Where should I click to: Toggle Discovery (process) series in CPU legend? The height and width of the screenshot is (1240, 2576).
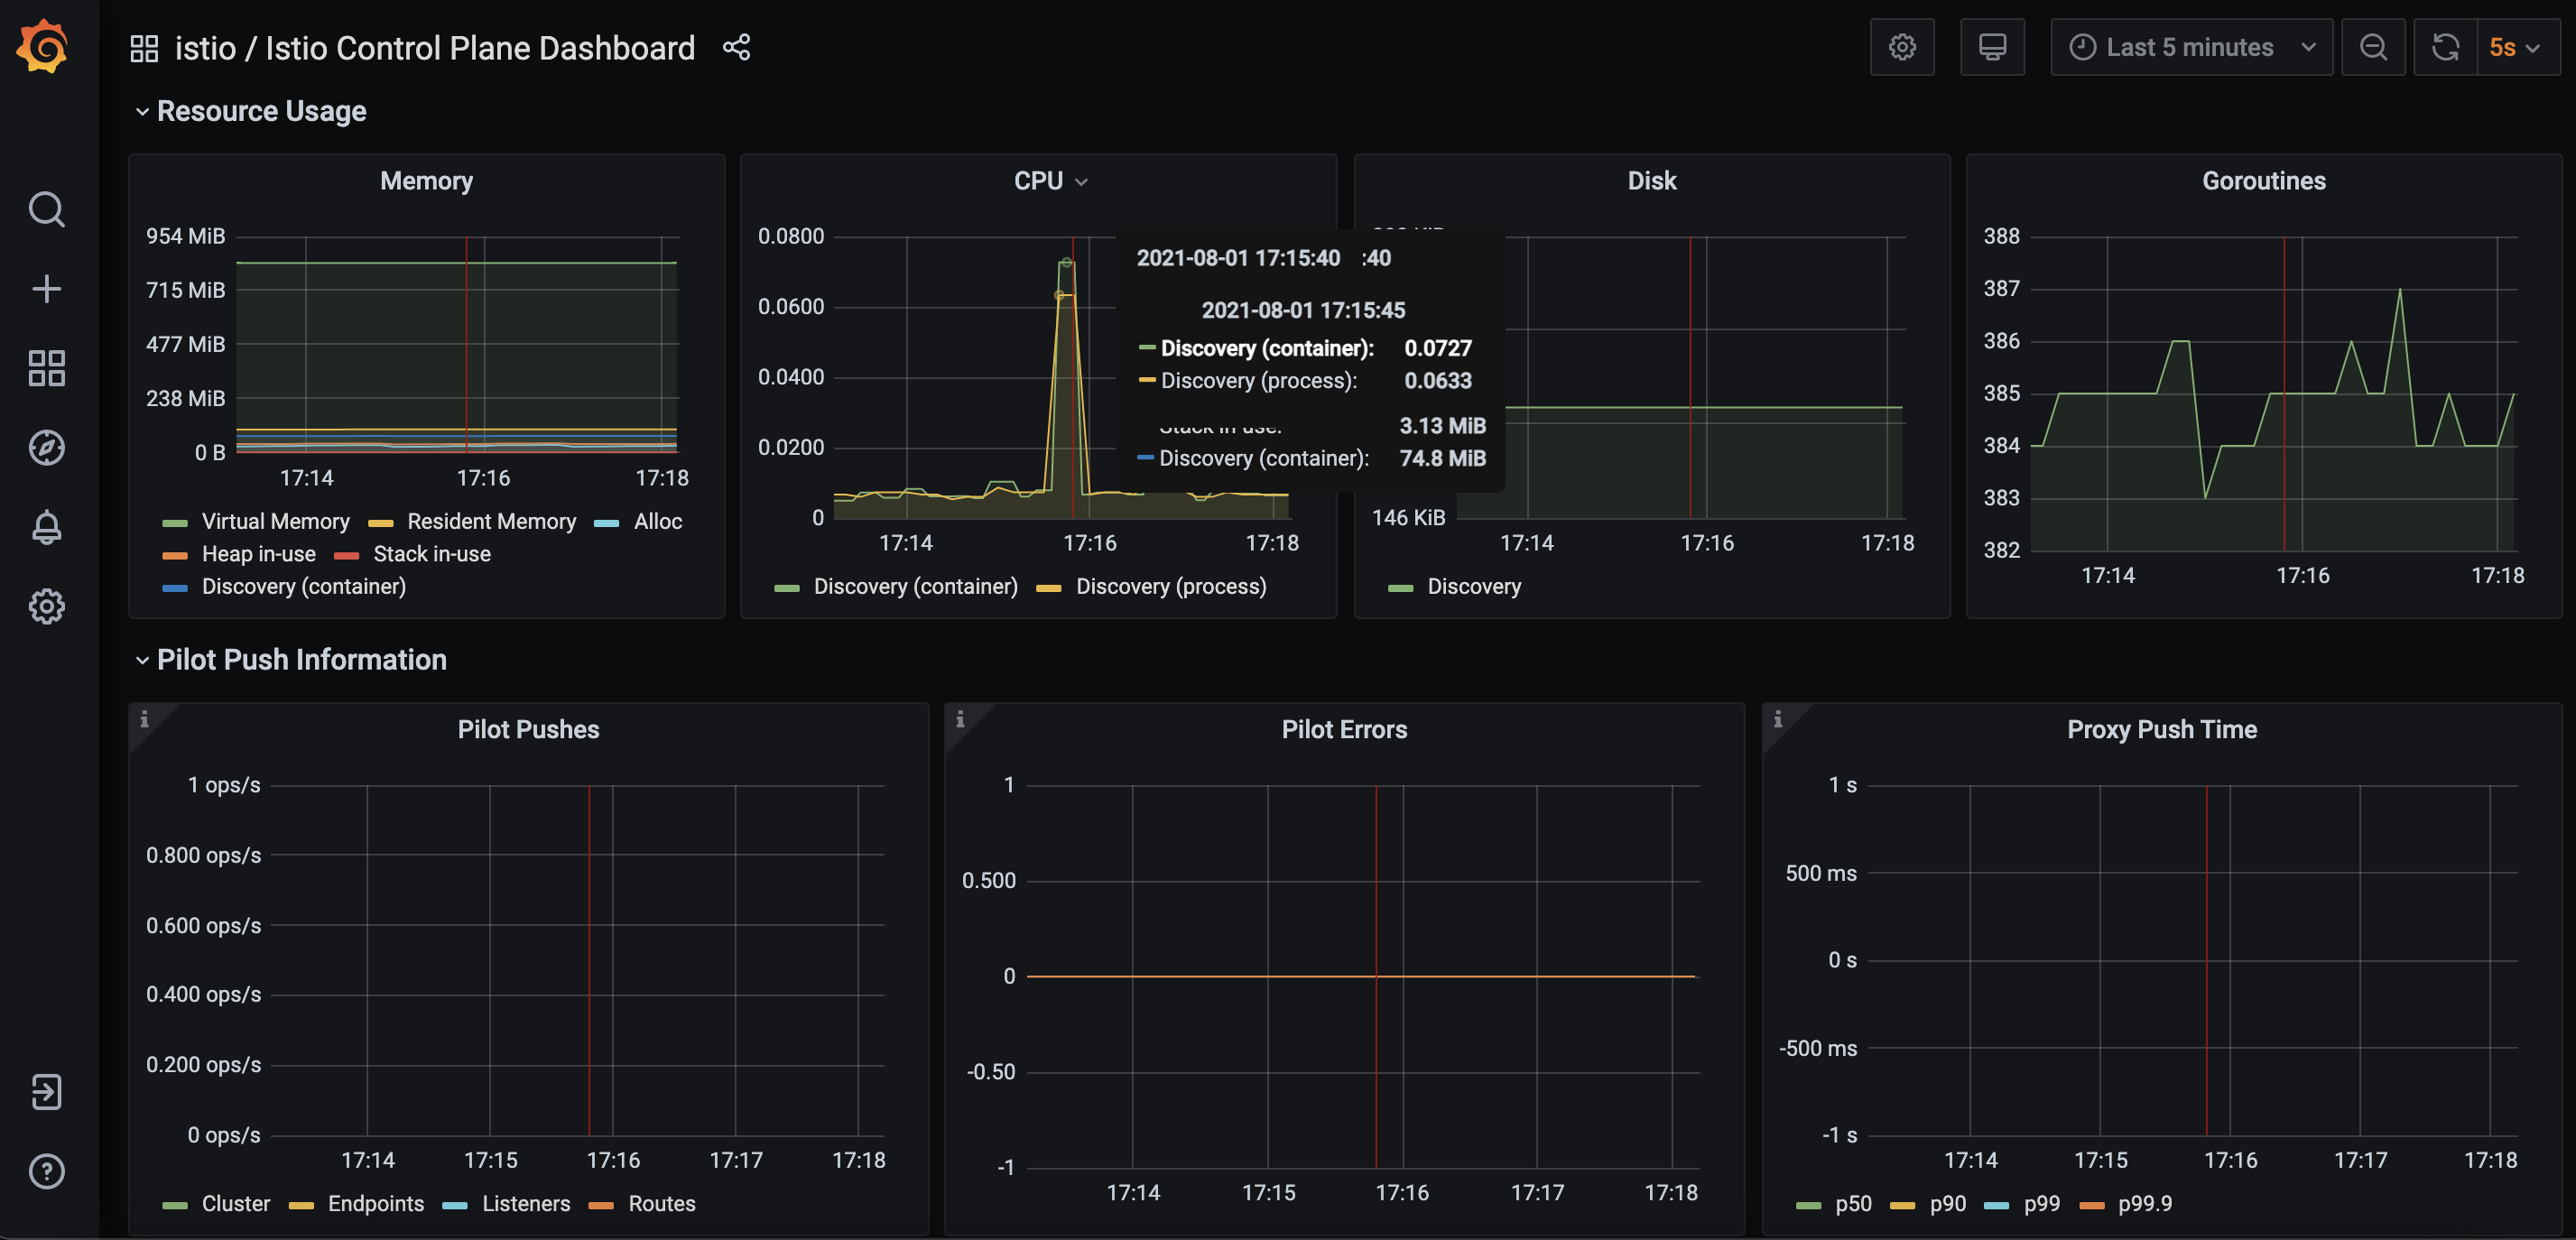[x=1170, y=586]
